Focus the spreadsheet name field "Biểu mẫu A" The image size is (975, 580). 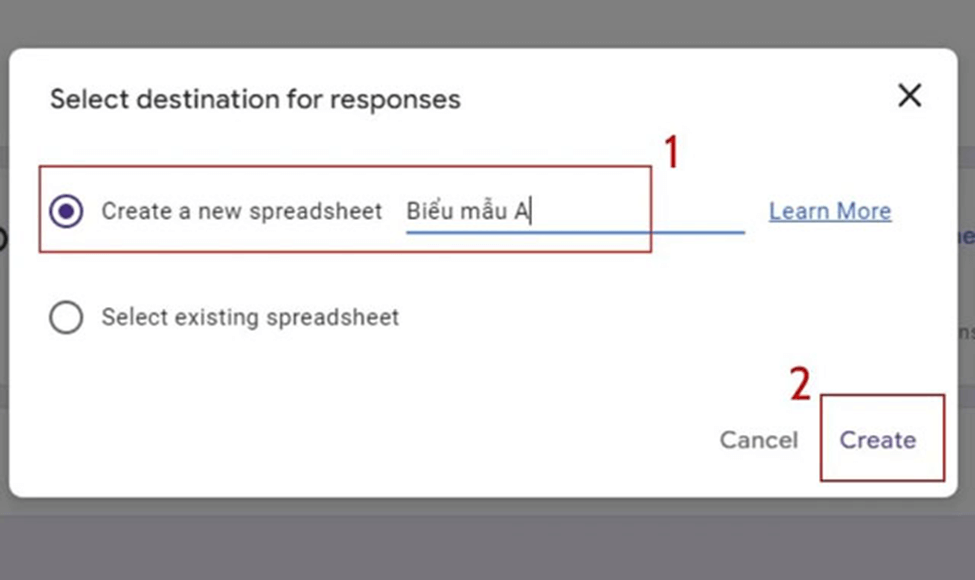(x=574, y=212)
